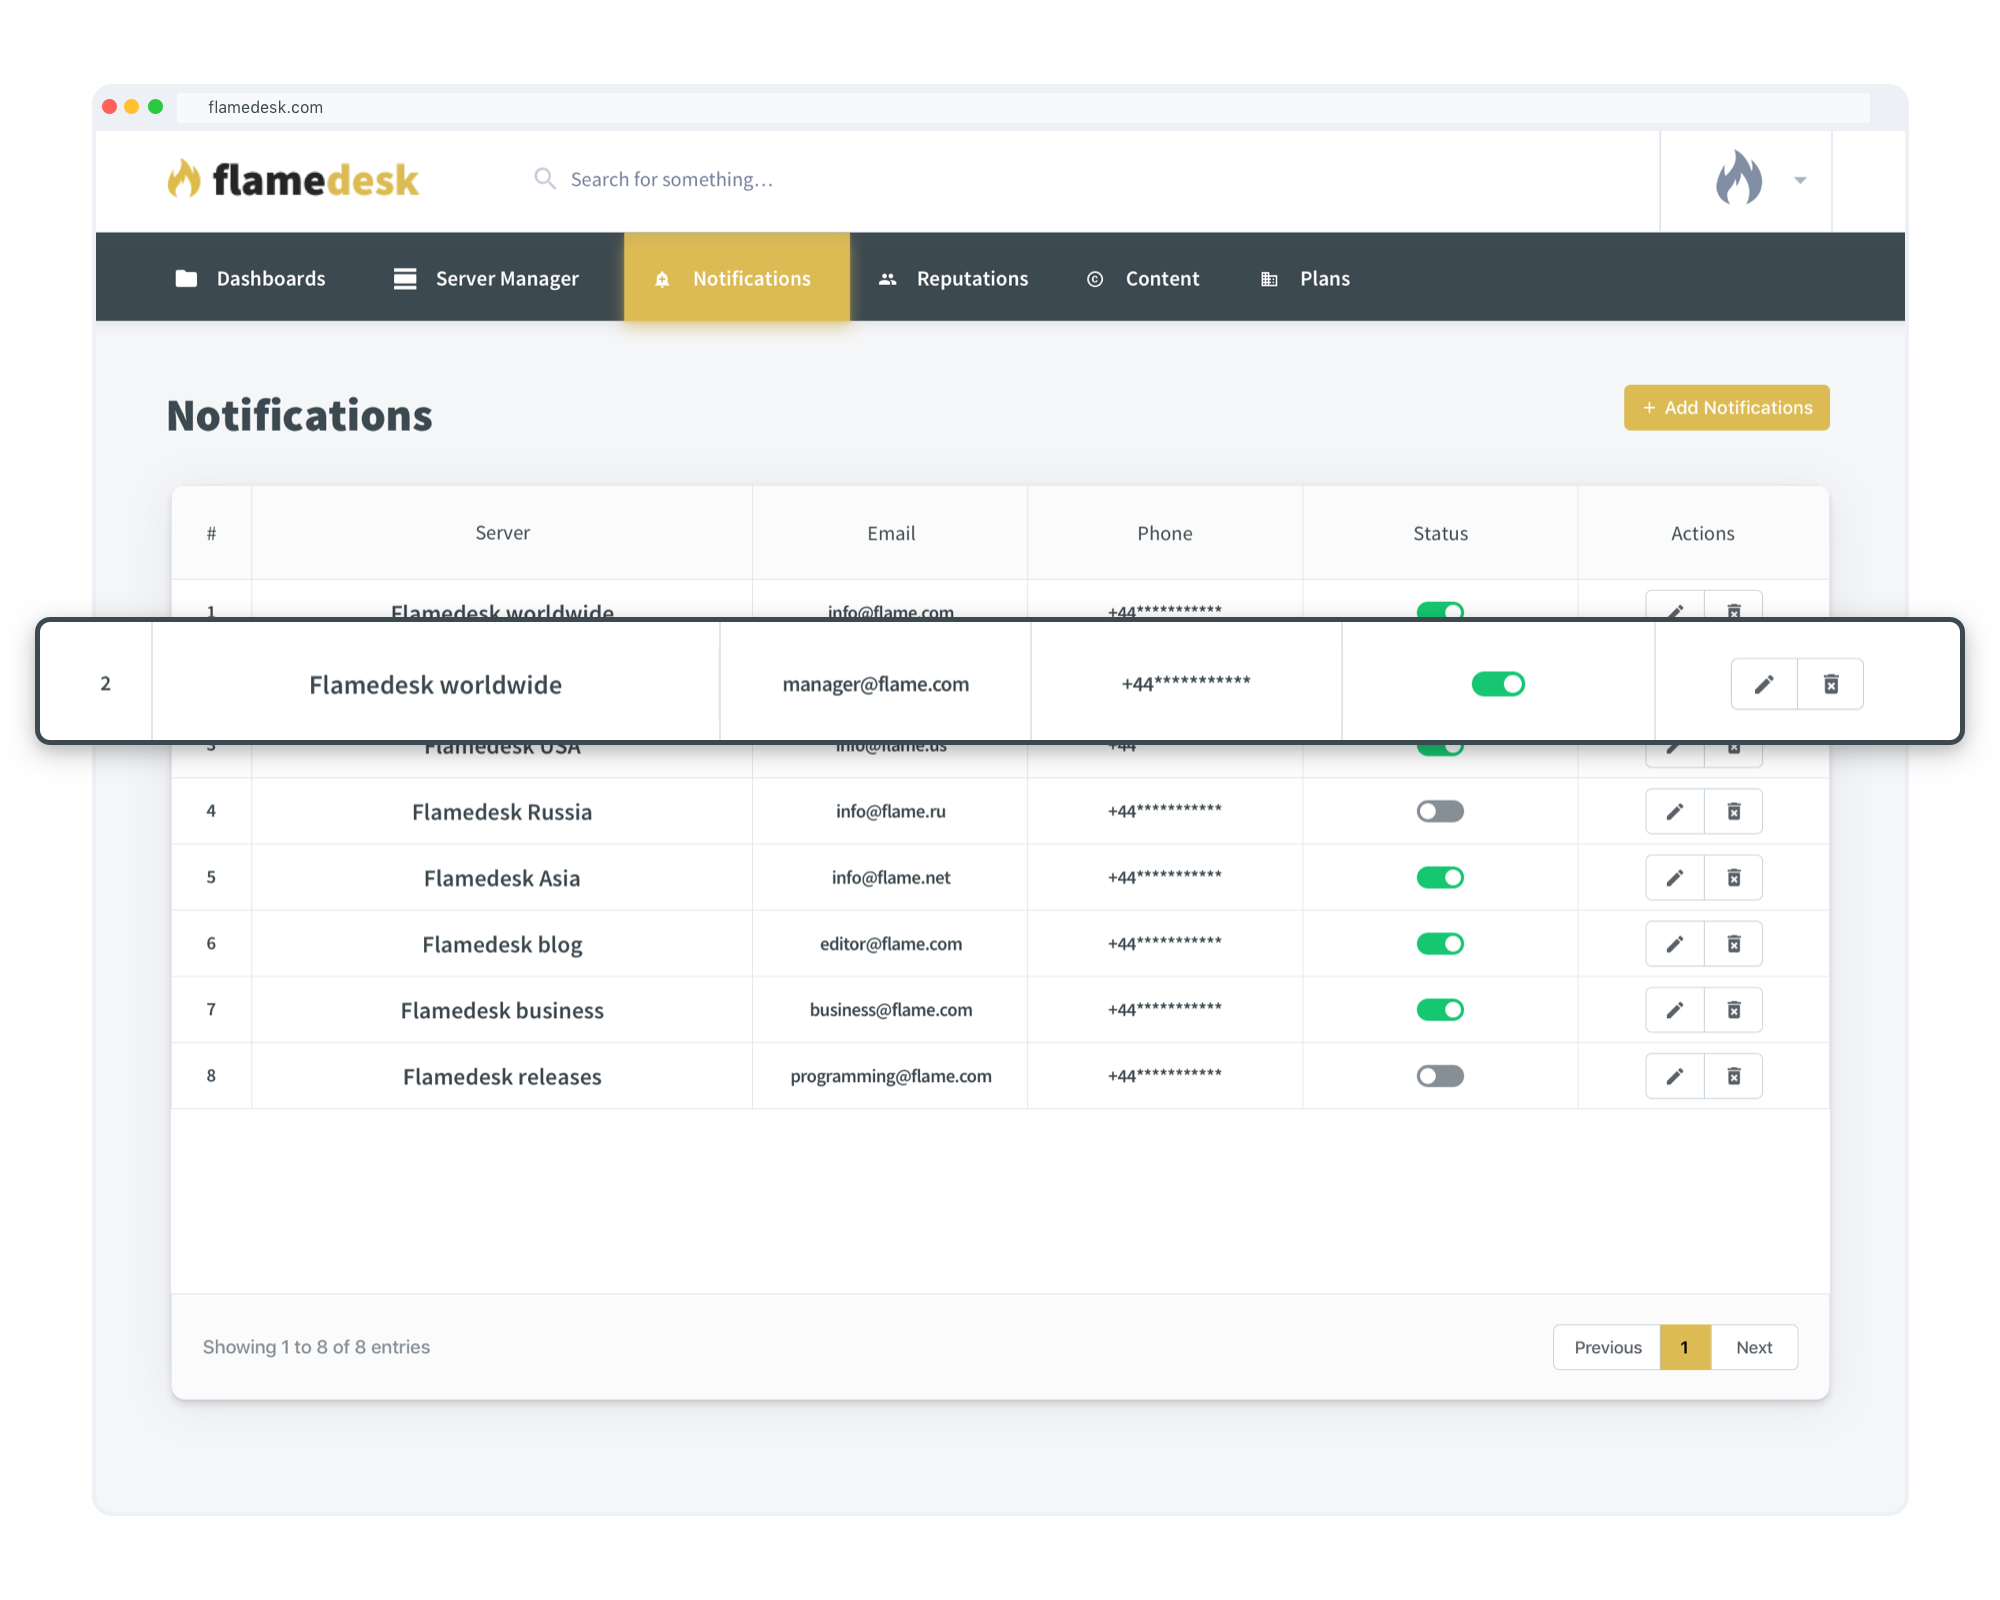
Task: Open the Reputations menu
Action: (x=953, y=278)
